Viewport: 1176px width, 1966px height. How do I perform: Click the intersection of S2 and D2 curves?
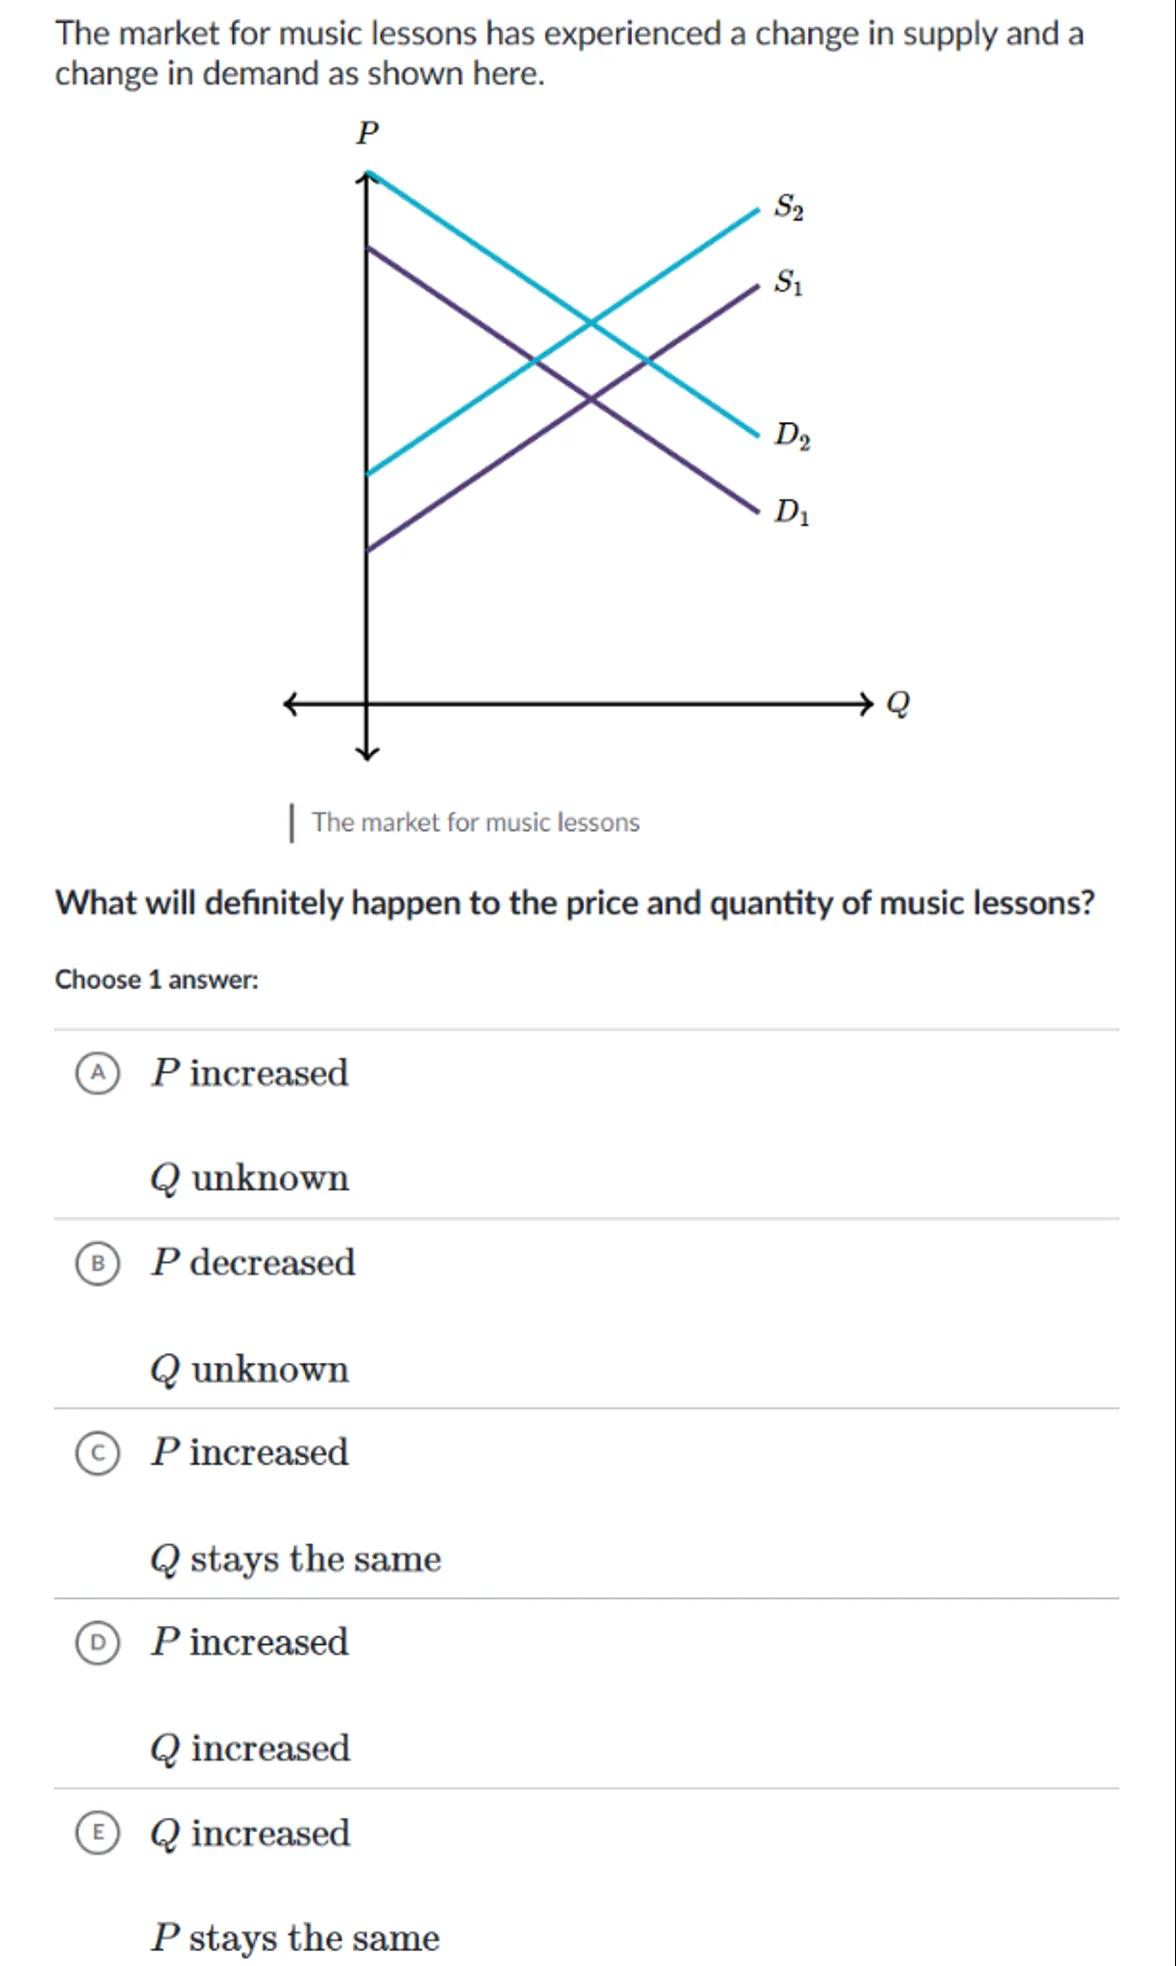pyautogui.click(x=591, y=322)
